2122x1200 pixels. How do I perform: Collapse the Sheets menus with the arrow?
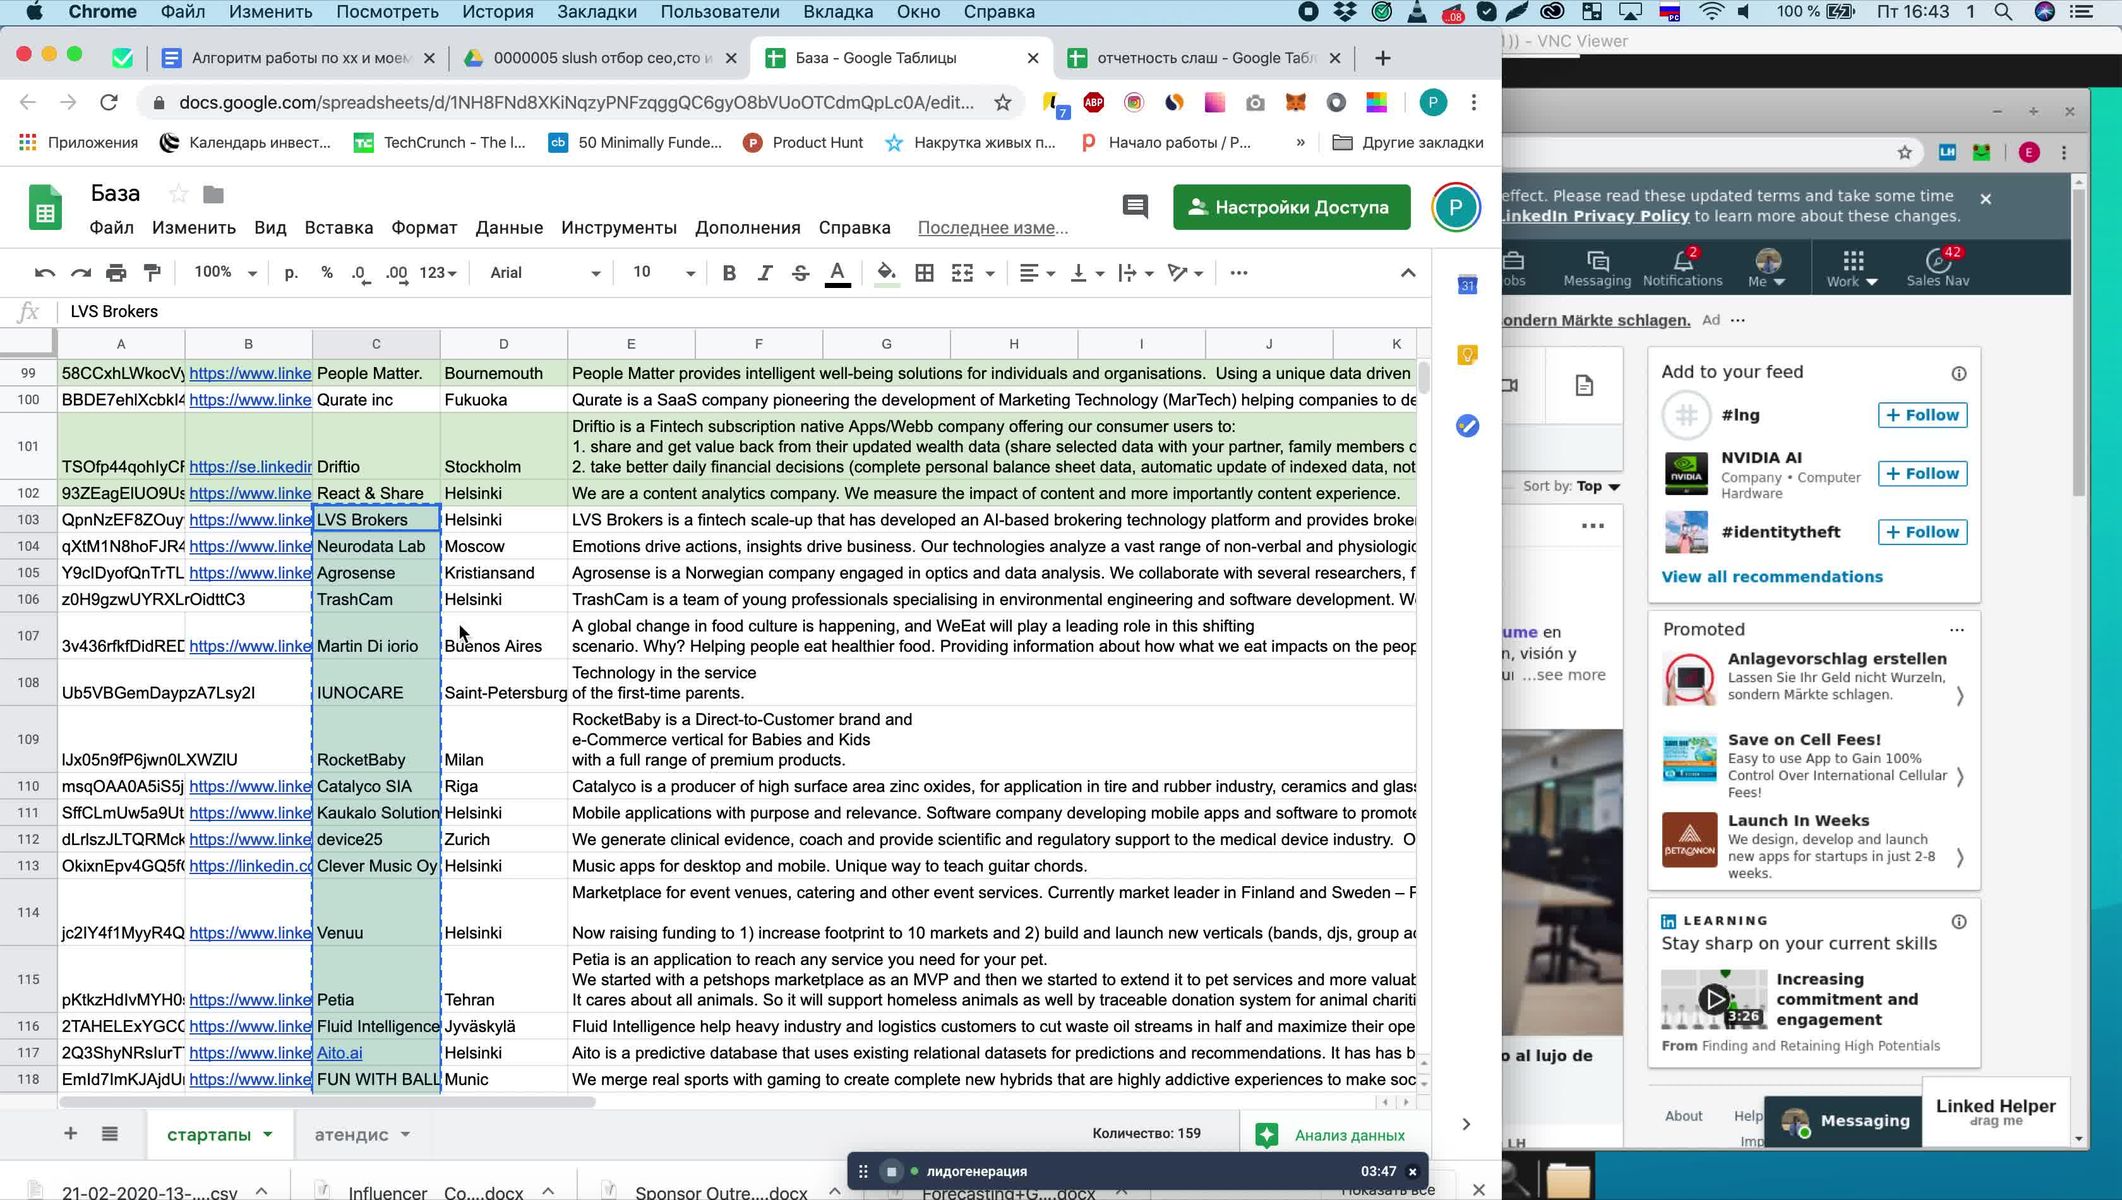[1408, 273]
